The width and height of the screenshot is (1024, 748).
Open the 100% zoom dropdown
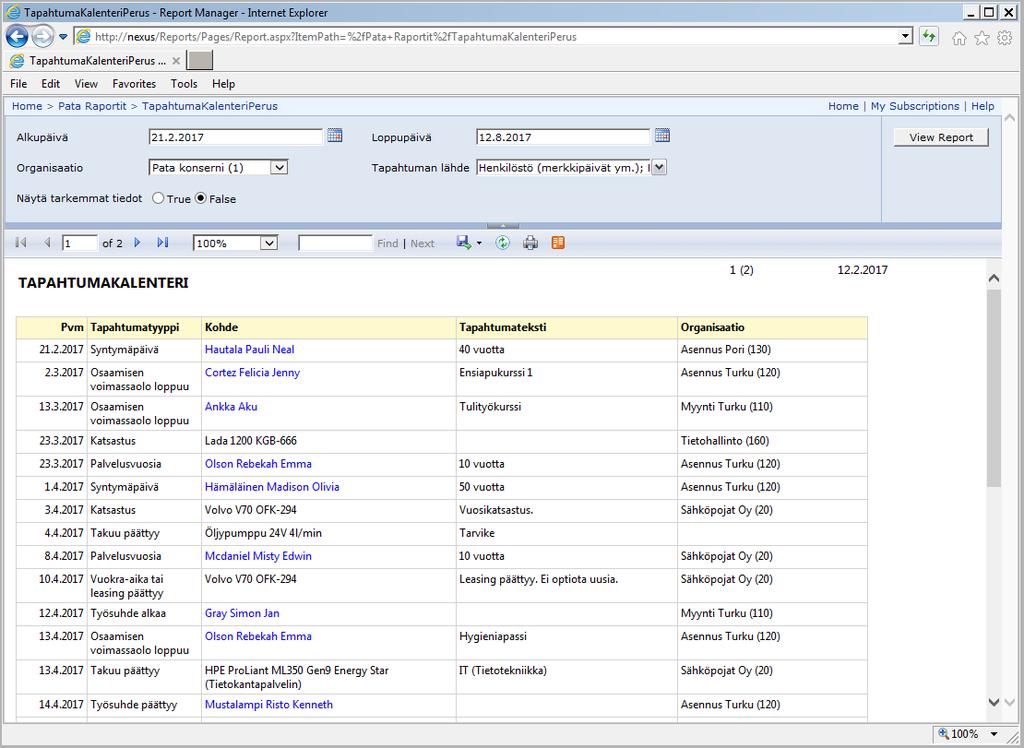(x=269, y=243)
